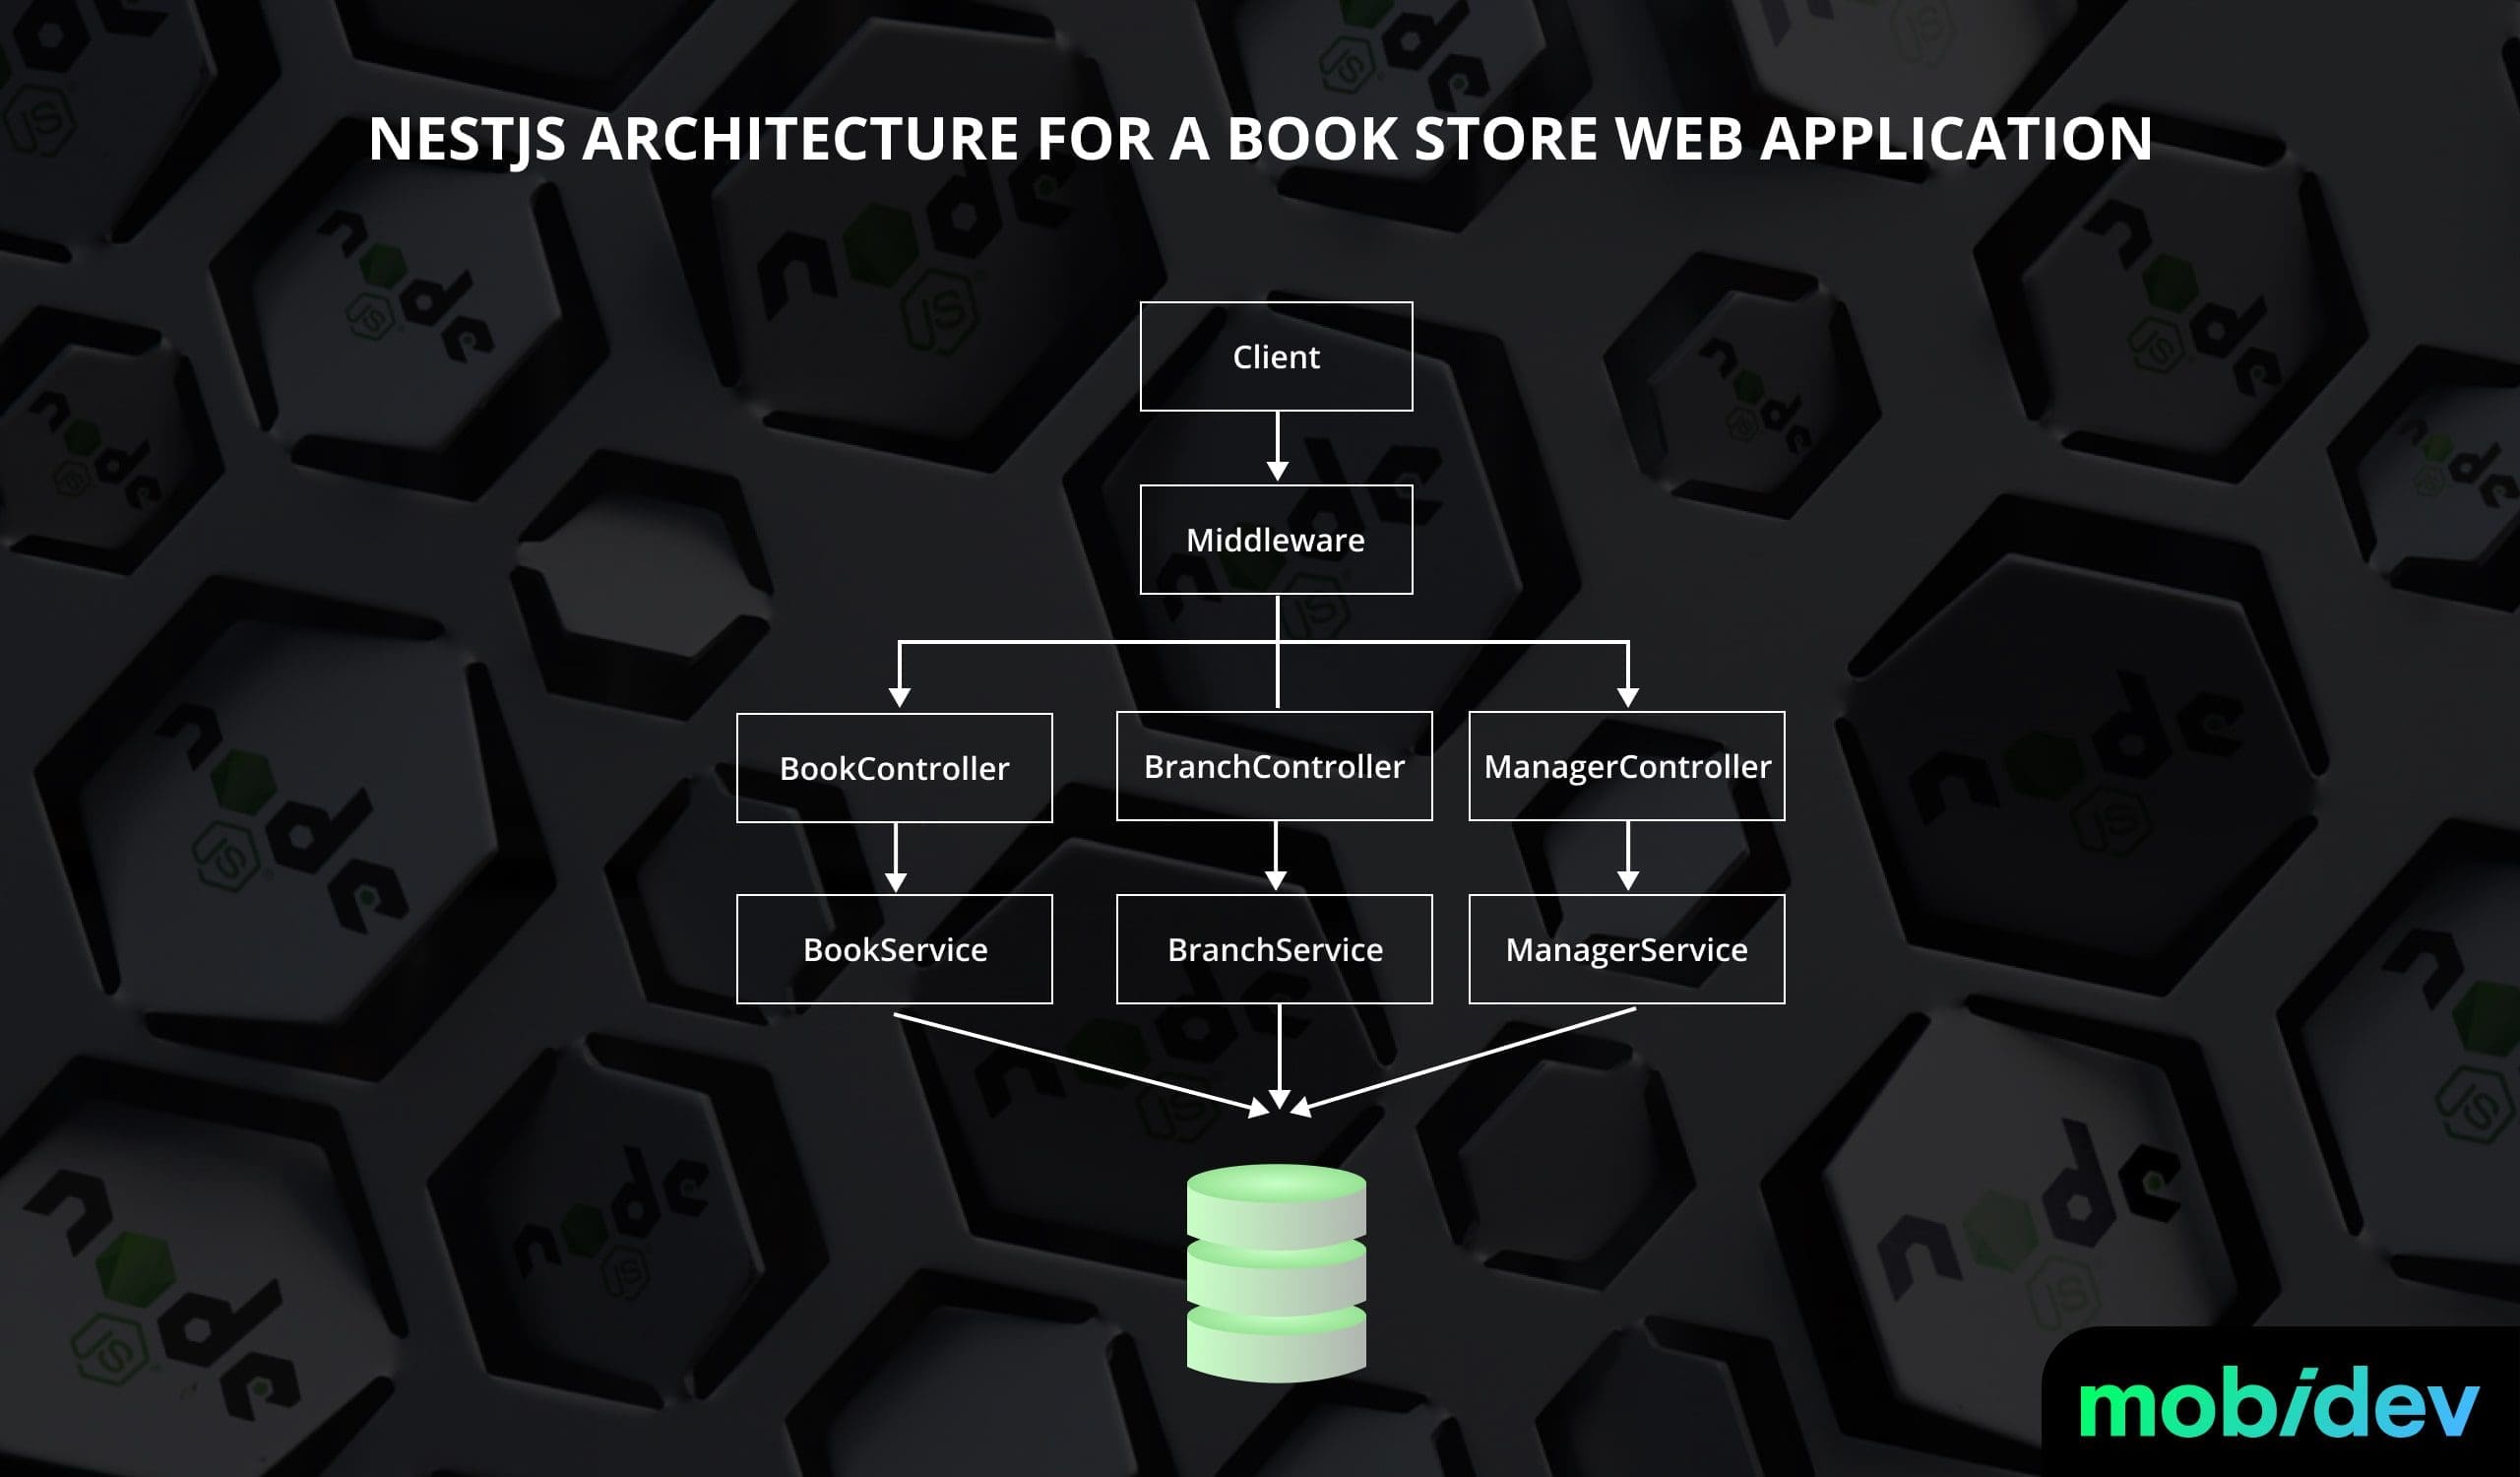The image size is (2520, 1477).
Task: Click arrowhead pointing into BookController
Action: click(x=899, y=696)
